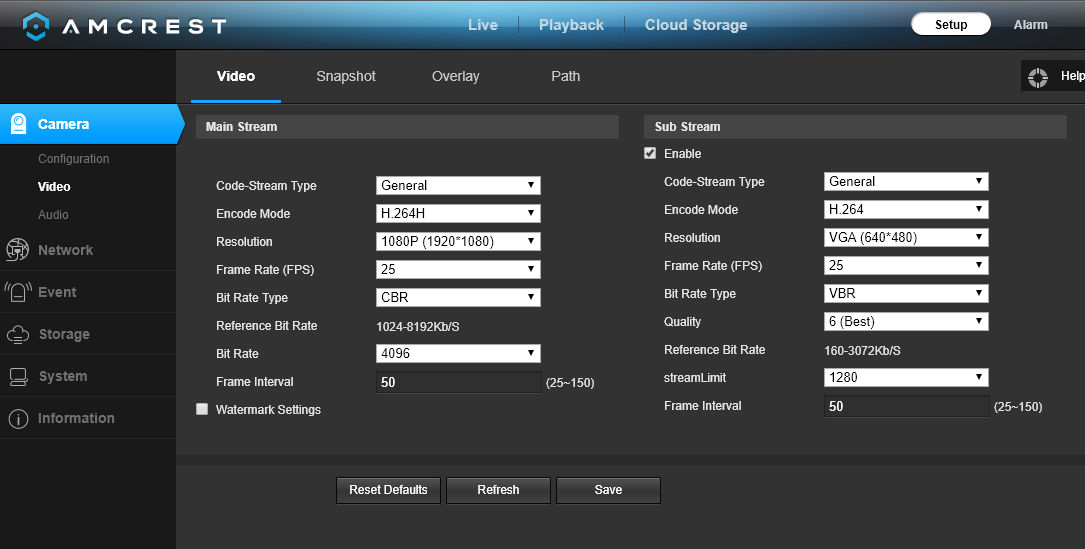Open Sub Stream Encode Mode H.264 dropdown
Image resolution: width=1085 pixels, height=549 pixels.
906,209
